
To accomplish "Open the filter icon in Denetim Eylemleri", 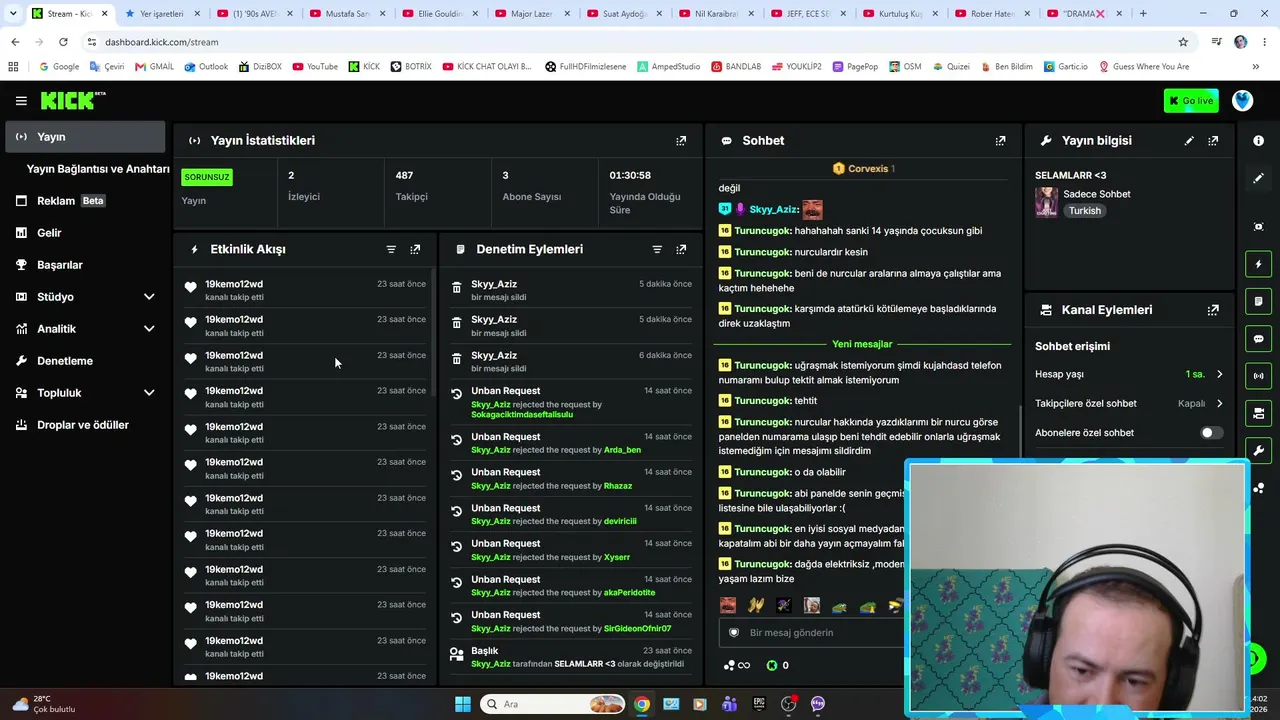I will [x=657, y=249].
